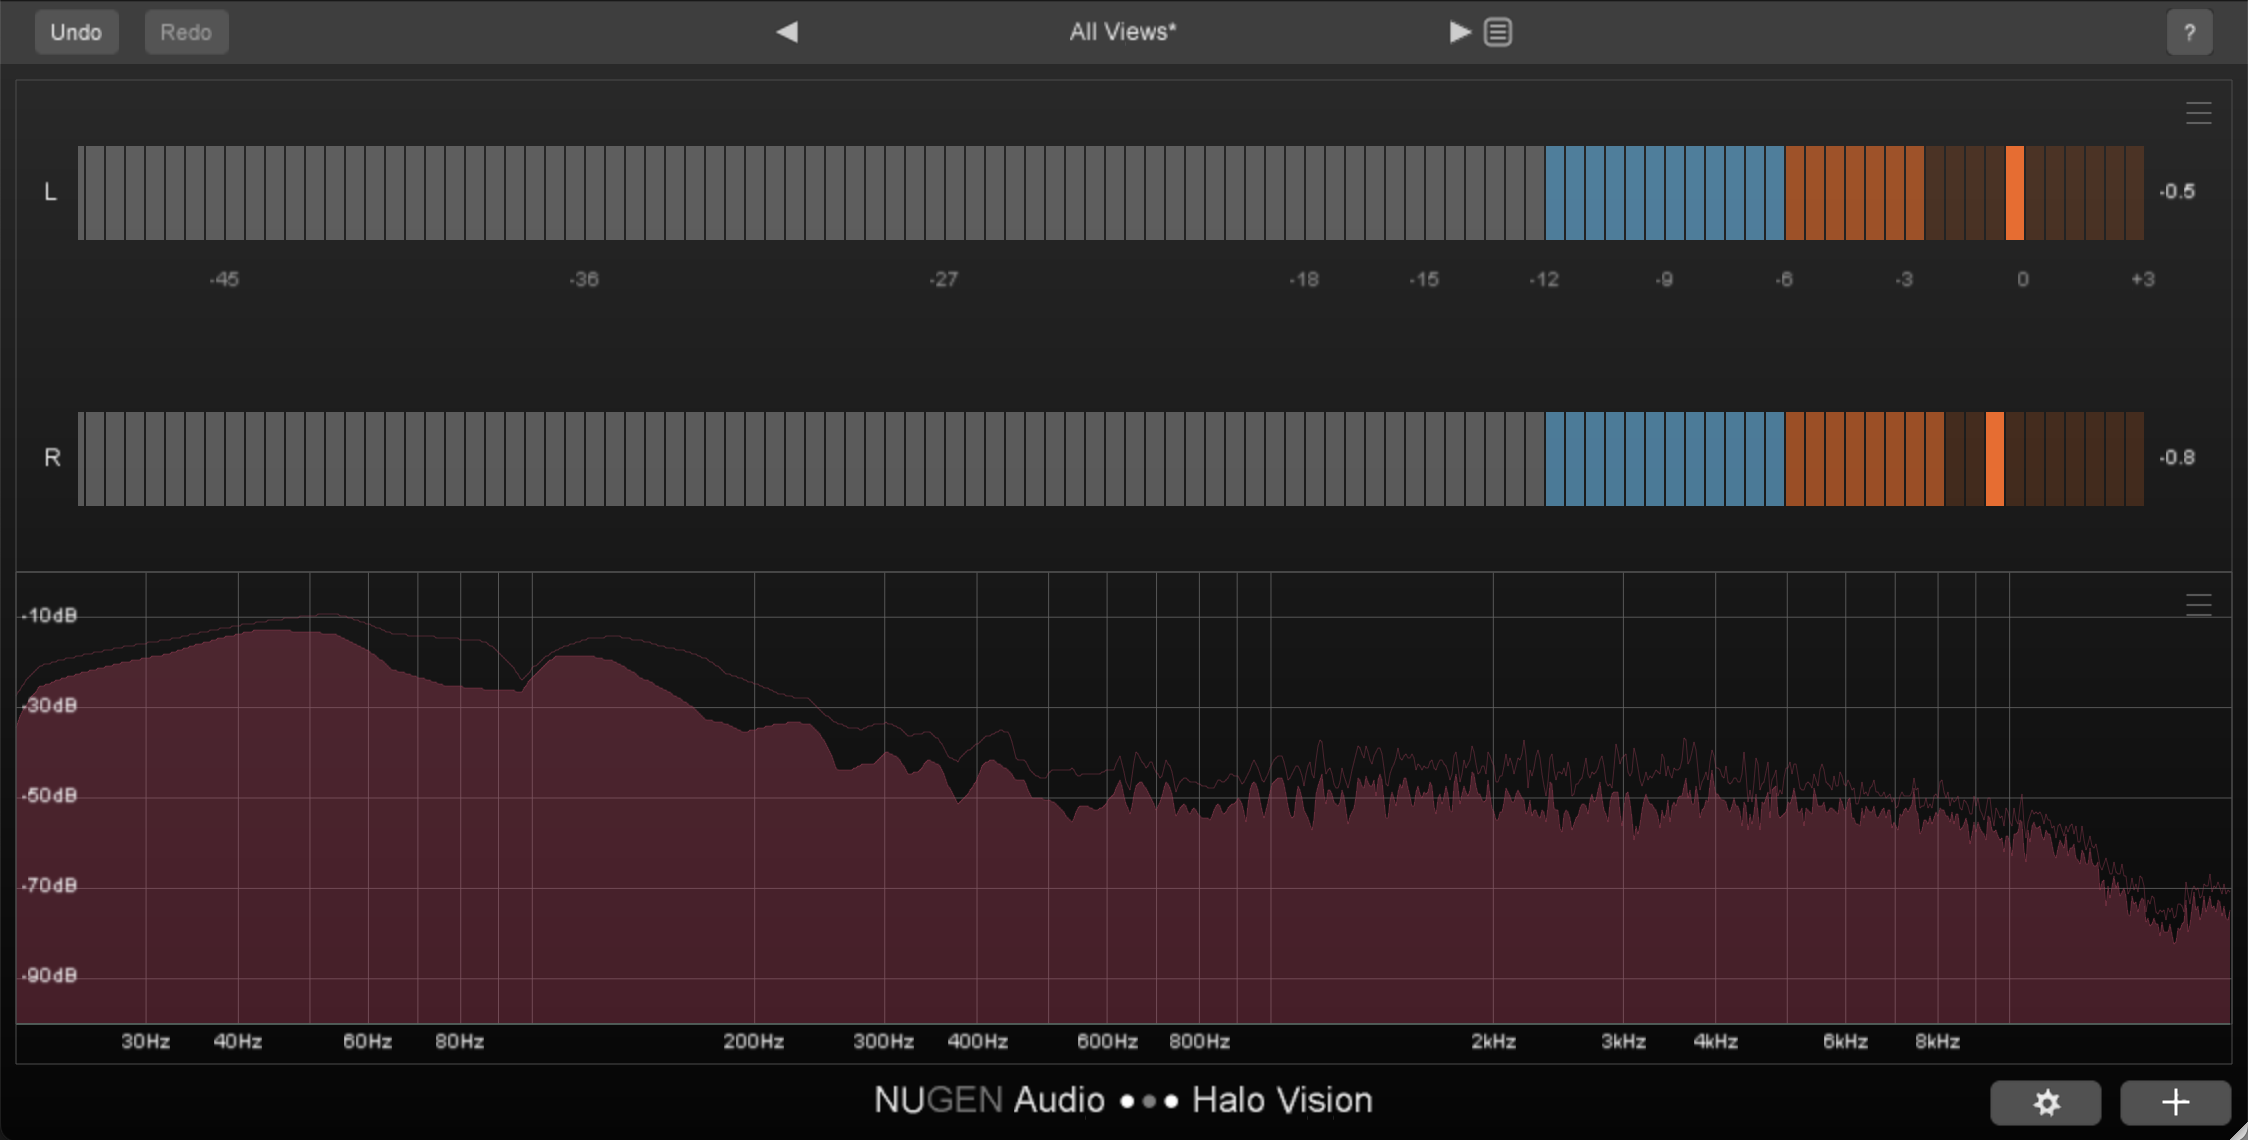Click the Redo button
The height and width of the screenshot is (1140, 2248).
[186, 32]
